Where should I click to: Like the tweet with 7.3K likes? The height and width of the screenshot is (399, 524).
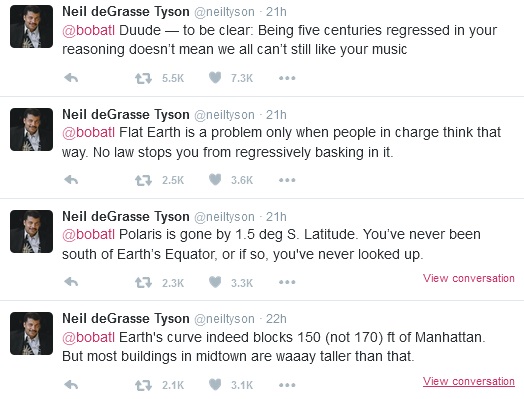pyautogui.click(x=215, y=78)
